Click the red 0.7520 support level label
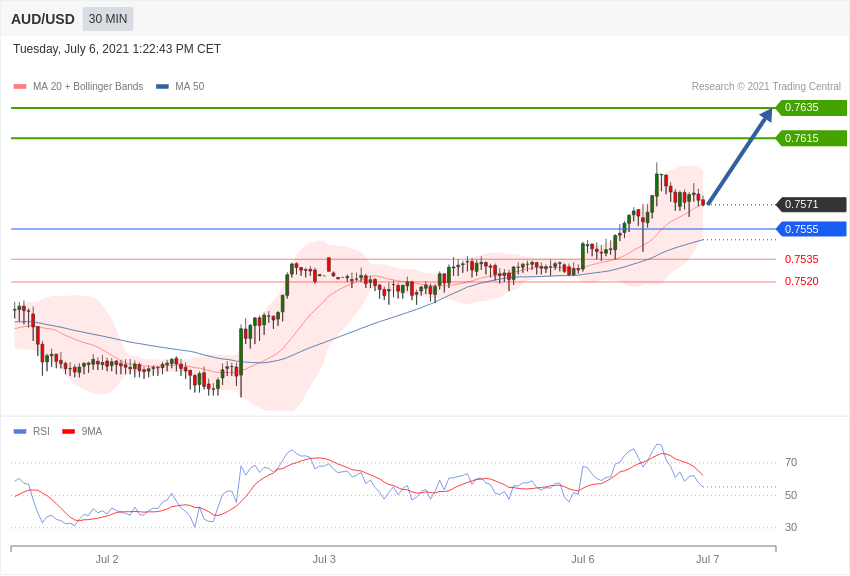This screenshot has height=576, width=850. (x=801, y=282)
